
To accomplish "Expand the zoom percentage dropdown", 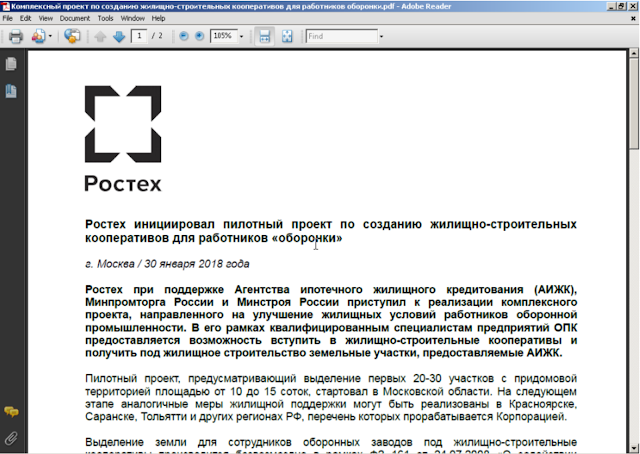I will click(241, 37).
